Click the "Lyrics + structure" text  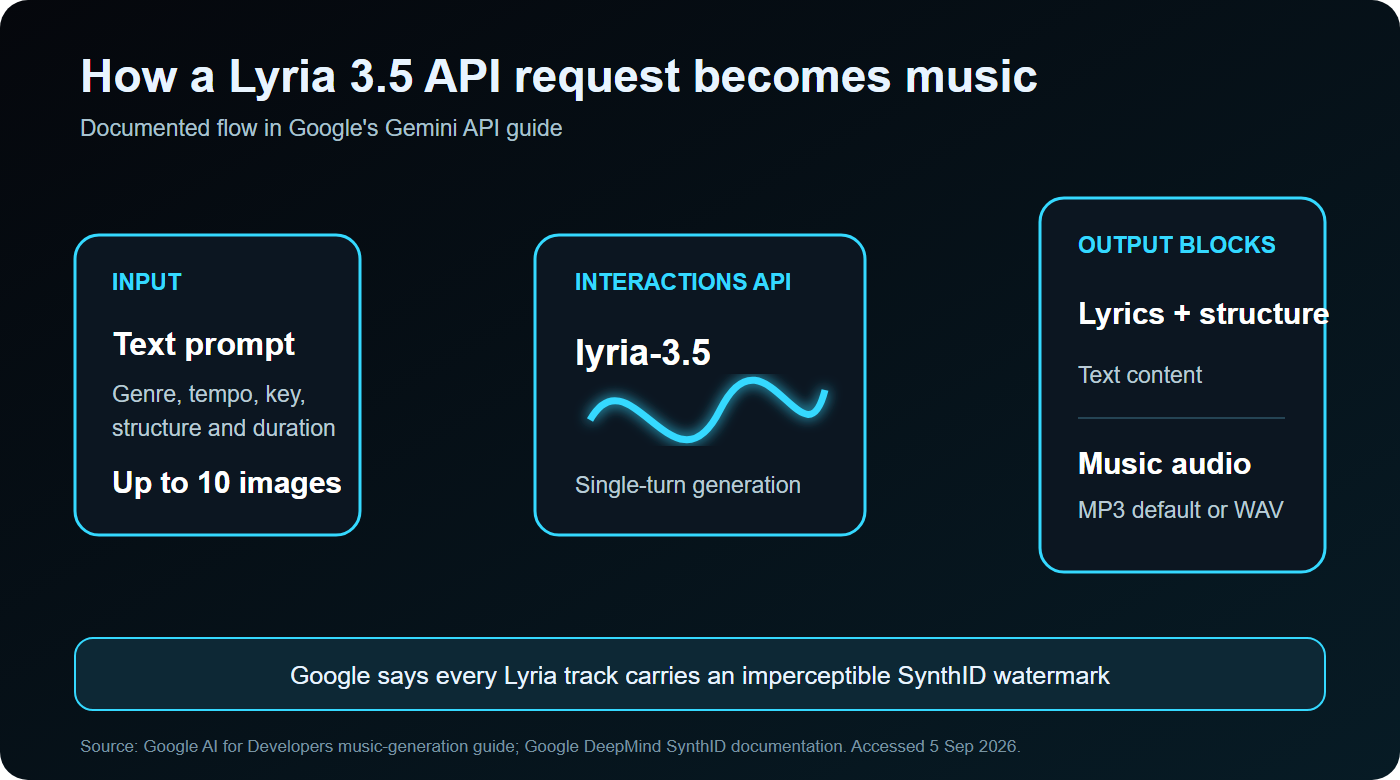[x=1203, y=314]
